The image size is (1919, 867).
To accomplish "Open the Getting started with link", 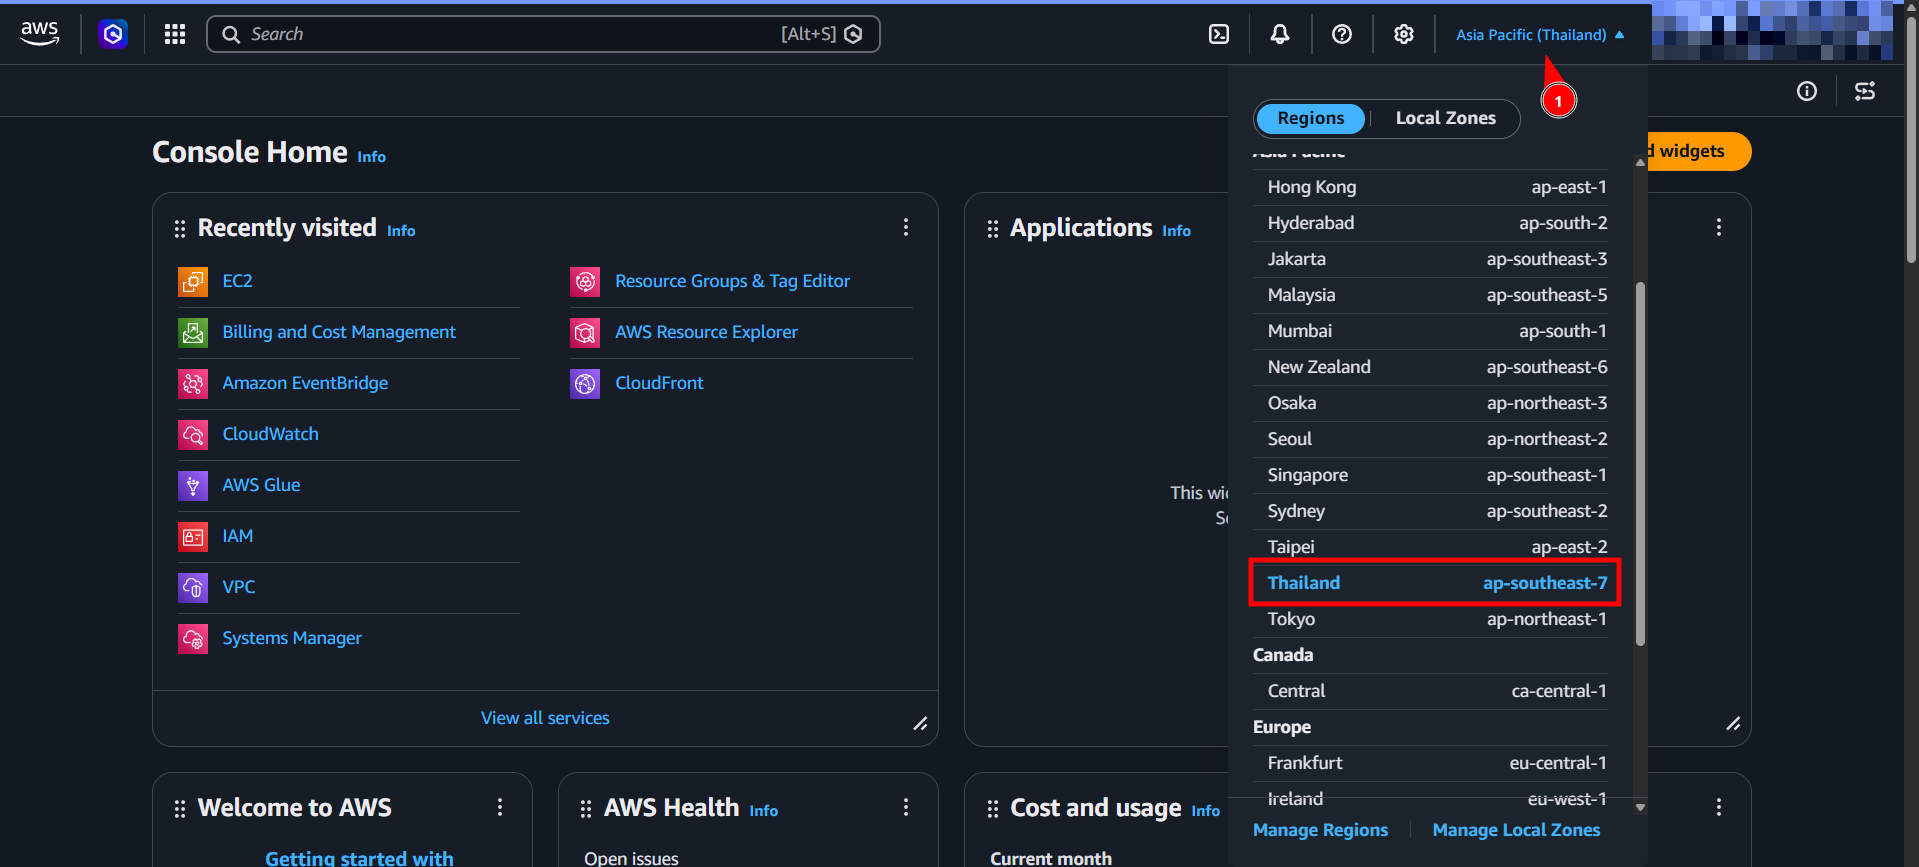I will 359,857.
